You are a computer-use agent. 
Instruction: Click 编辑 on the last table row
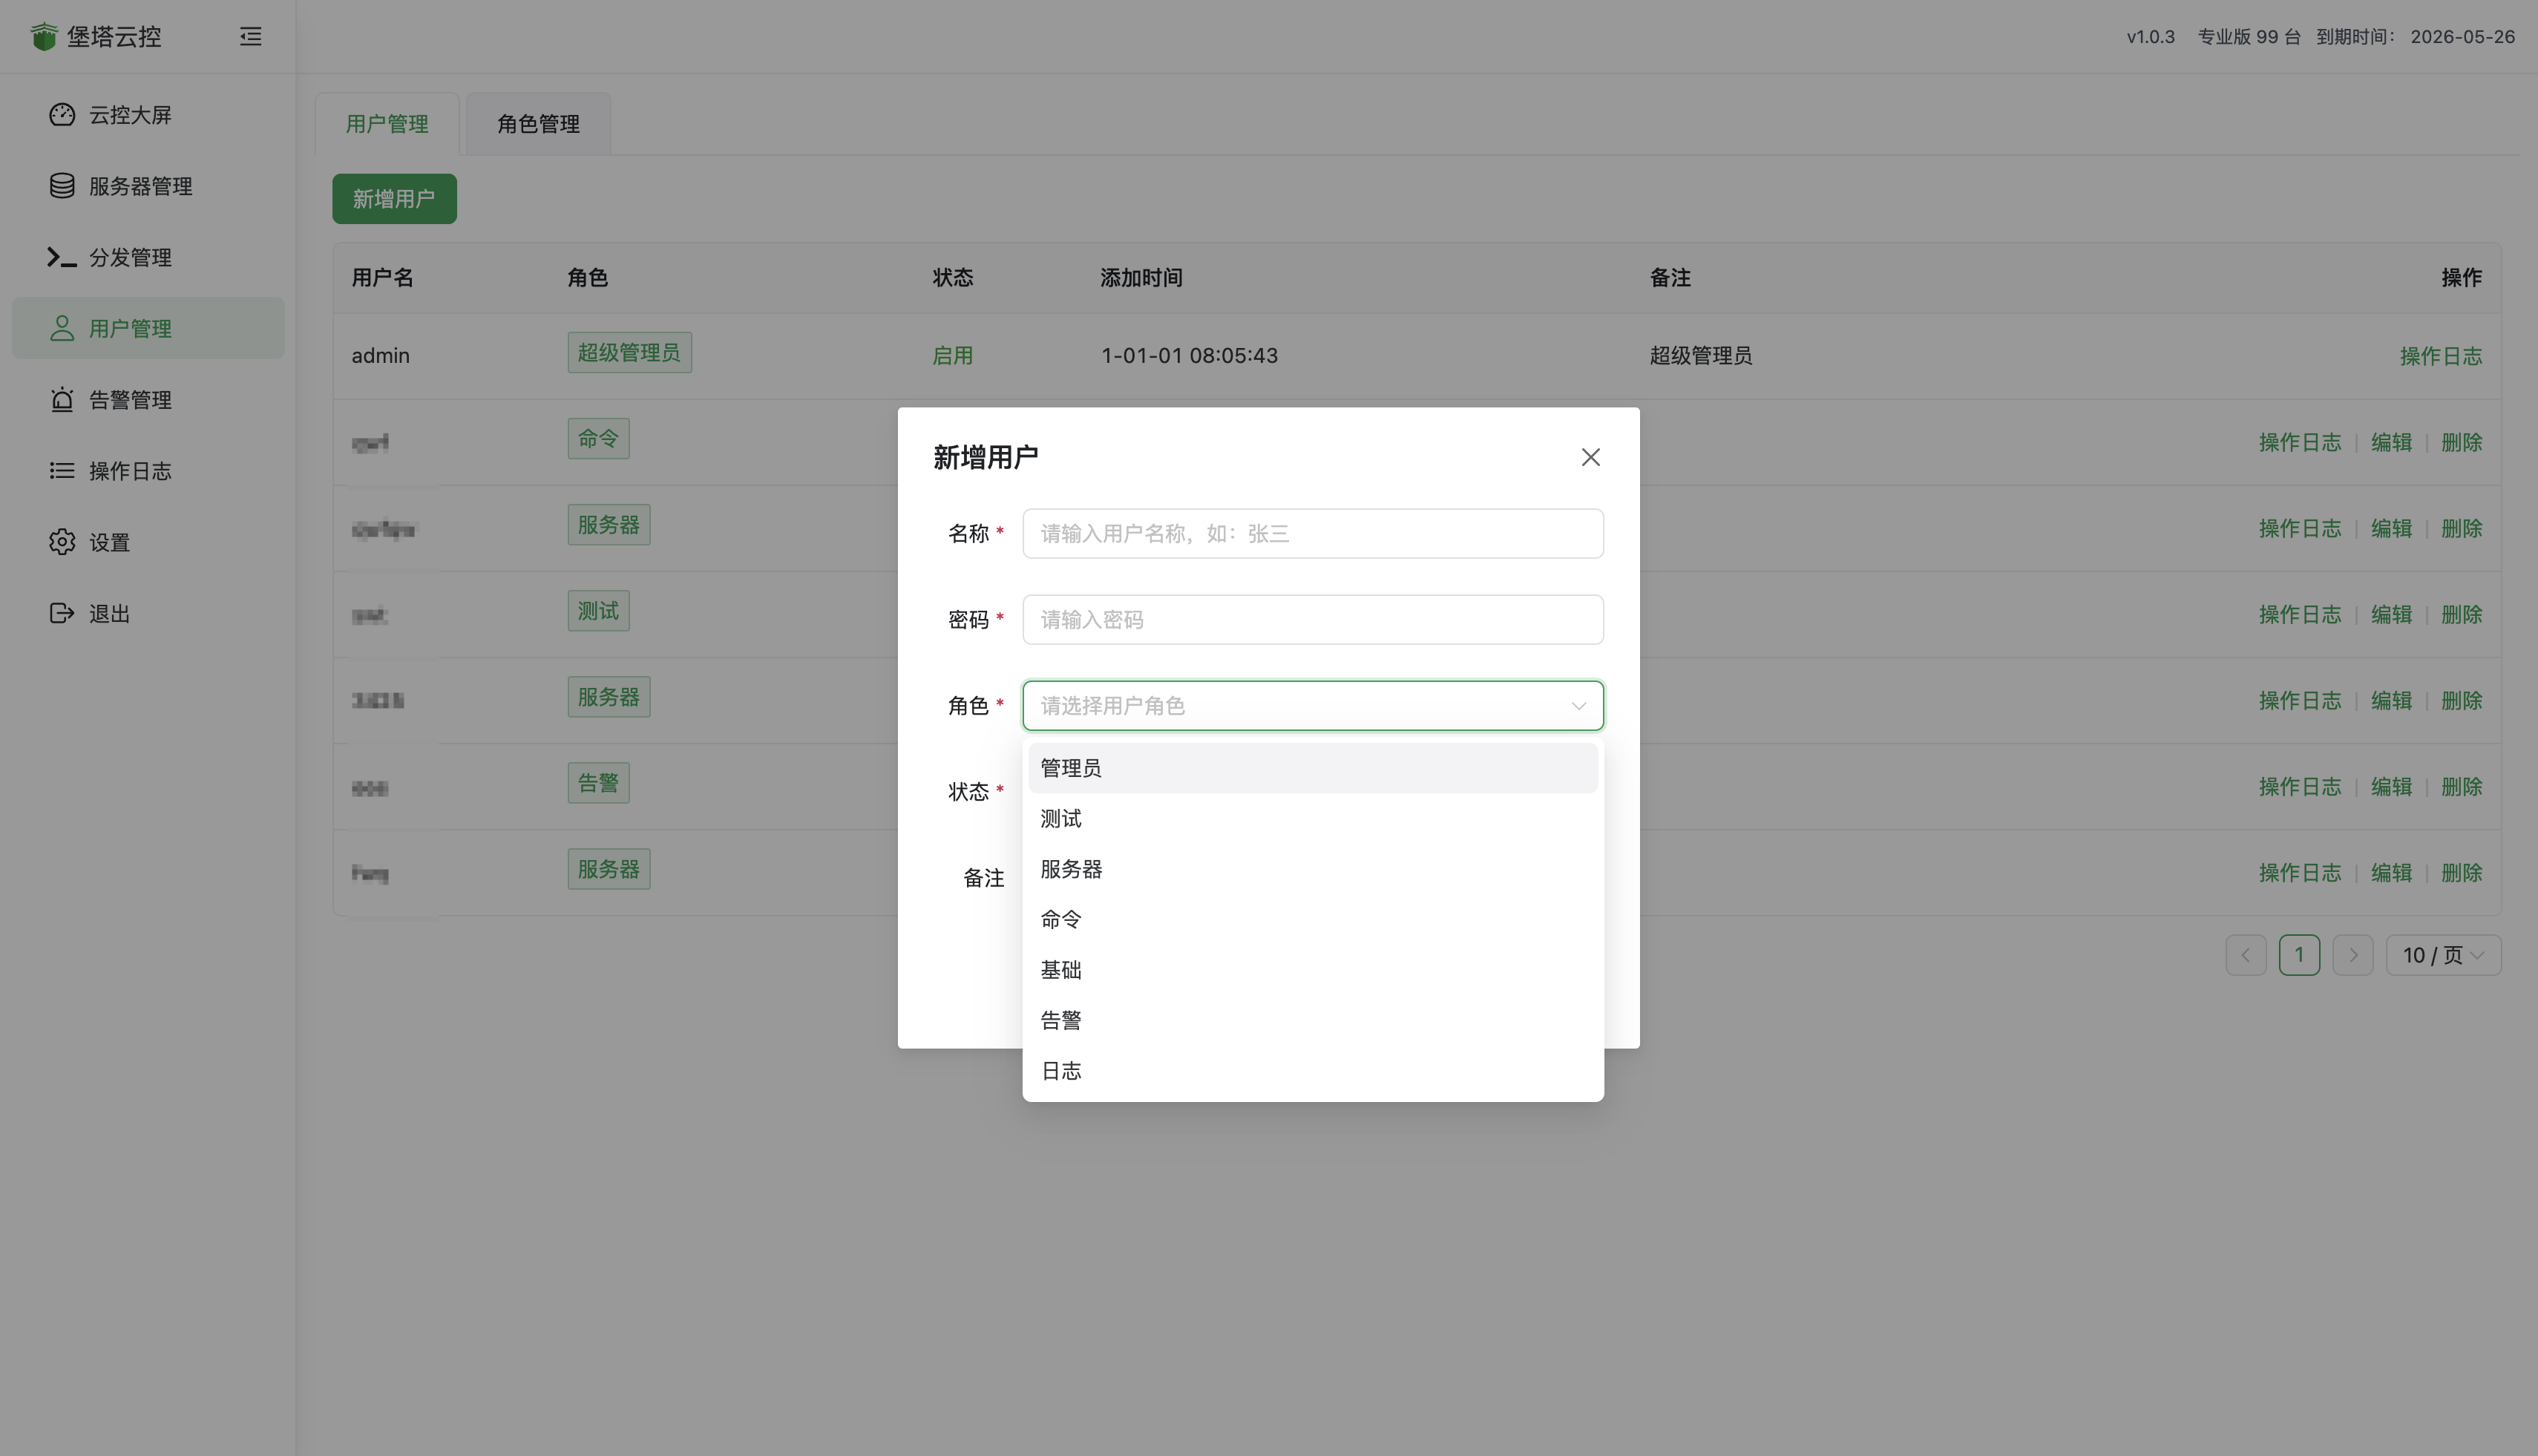coord(2390,872)
